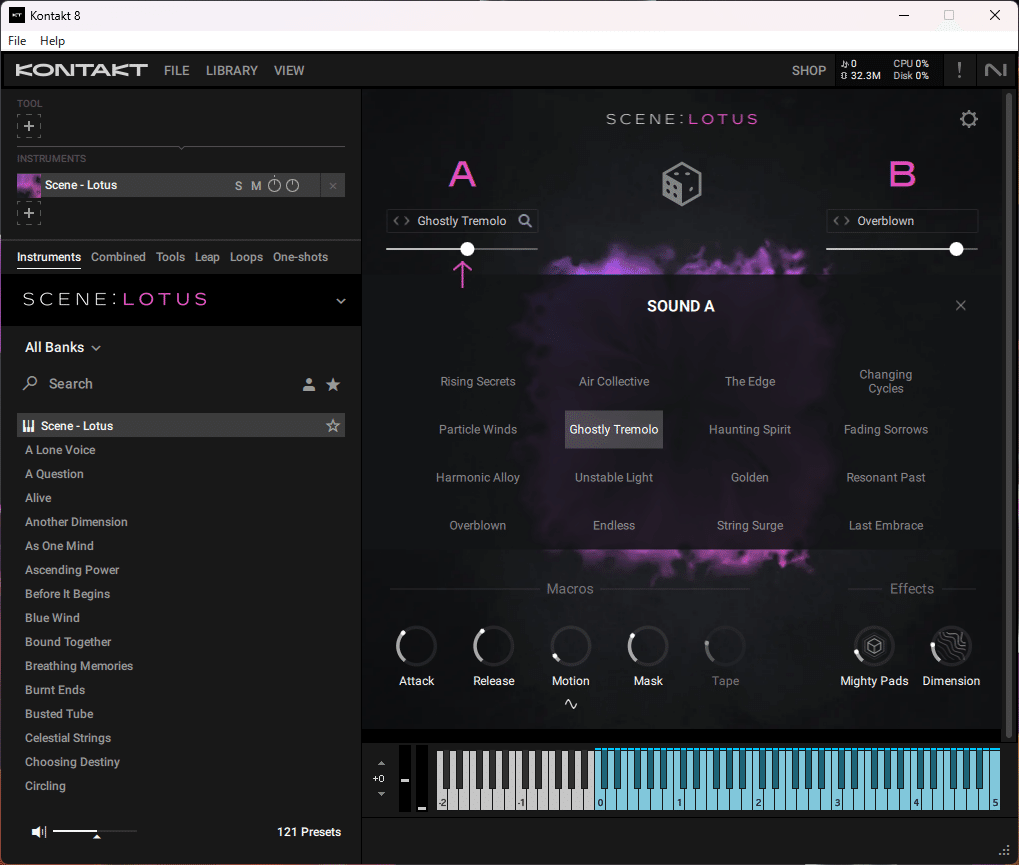1019x865 pixels.
Task: Click the plus icon to add an instrument
Action: click(x=29, y=212)
